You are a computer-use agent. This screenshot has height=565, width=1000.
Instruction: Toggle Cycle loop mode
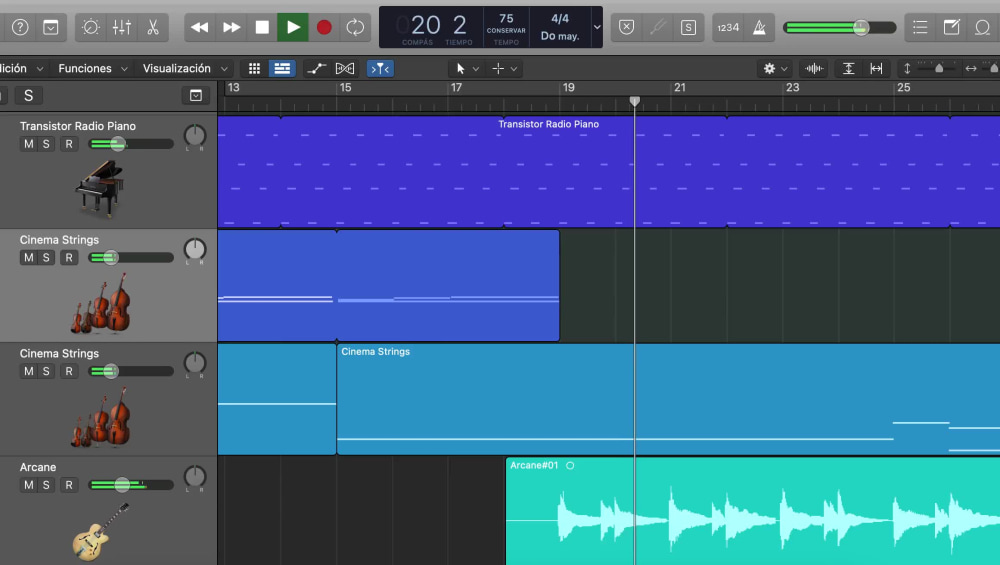(355, 27)
